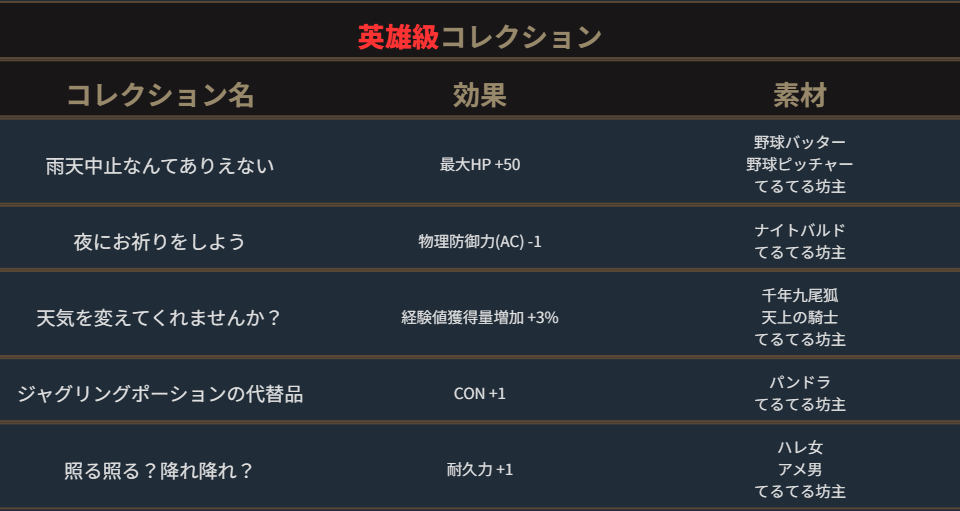The height and width of the screenshot is (511, 960).
Task: Click the 効果 column header
Action: (x=480, y=95)
